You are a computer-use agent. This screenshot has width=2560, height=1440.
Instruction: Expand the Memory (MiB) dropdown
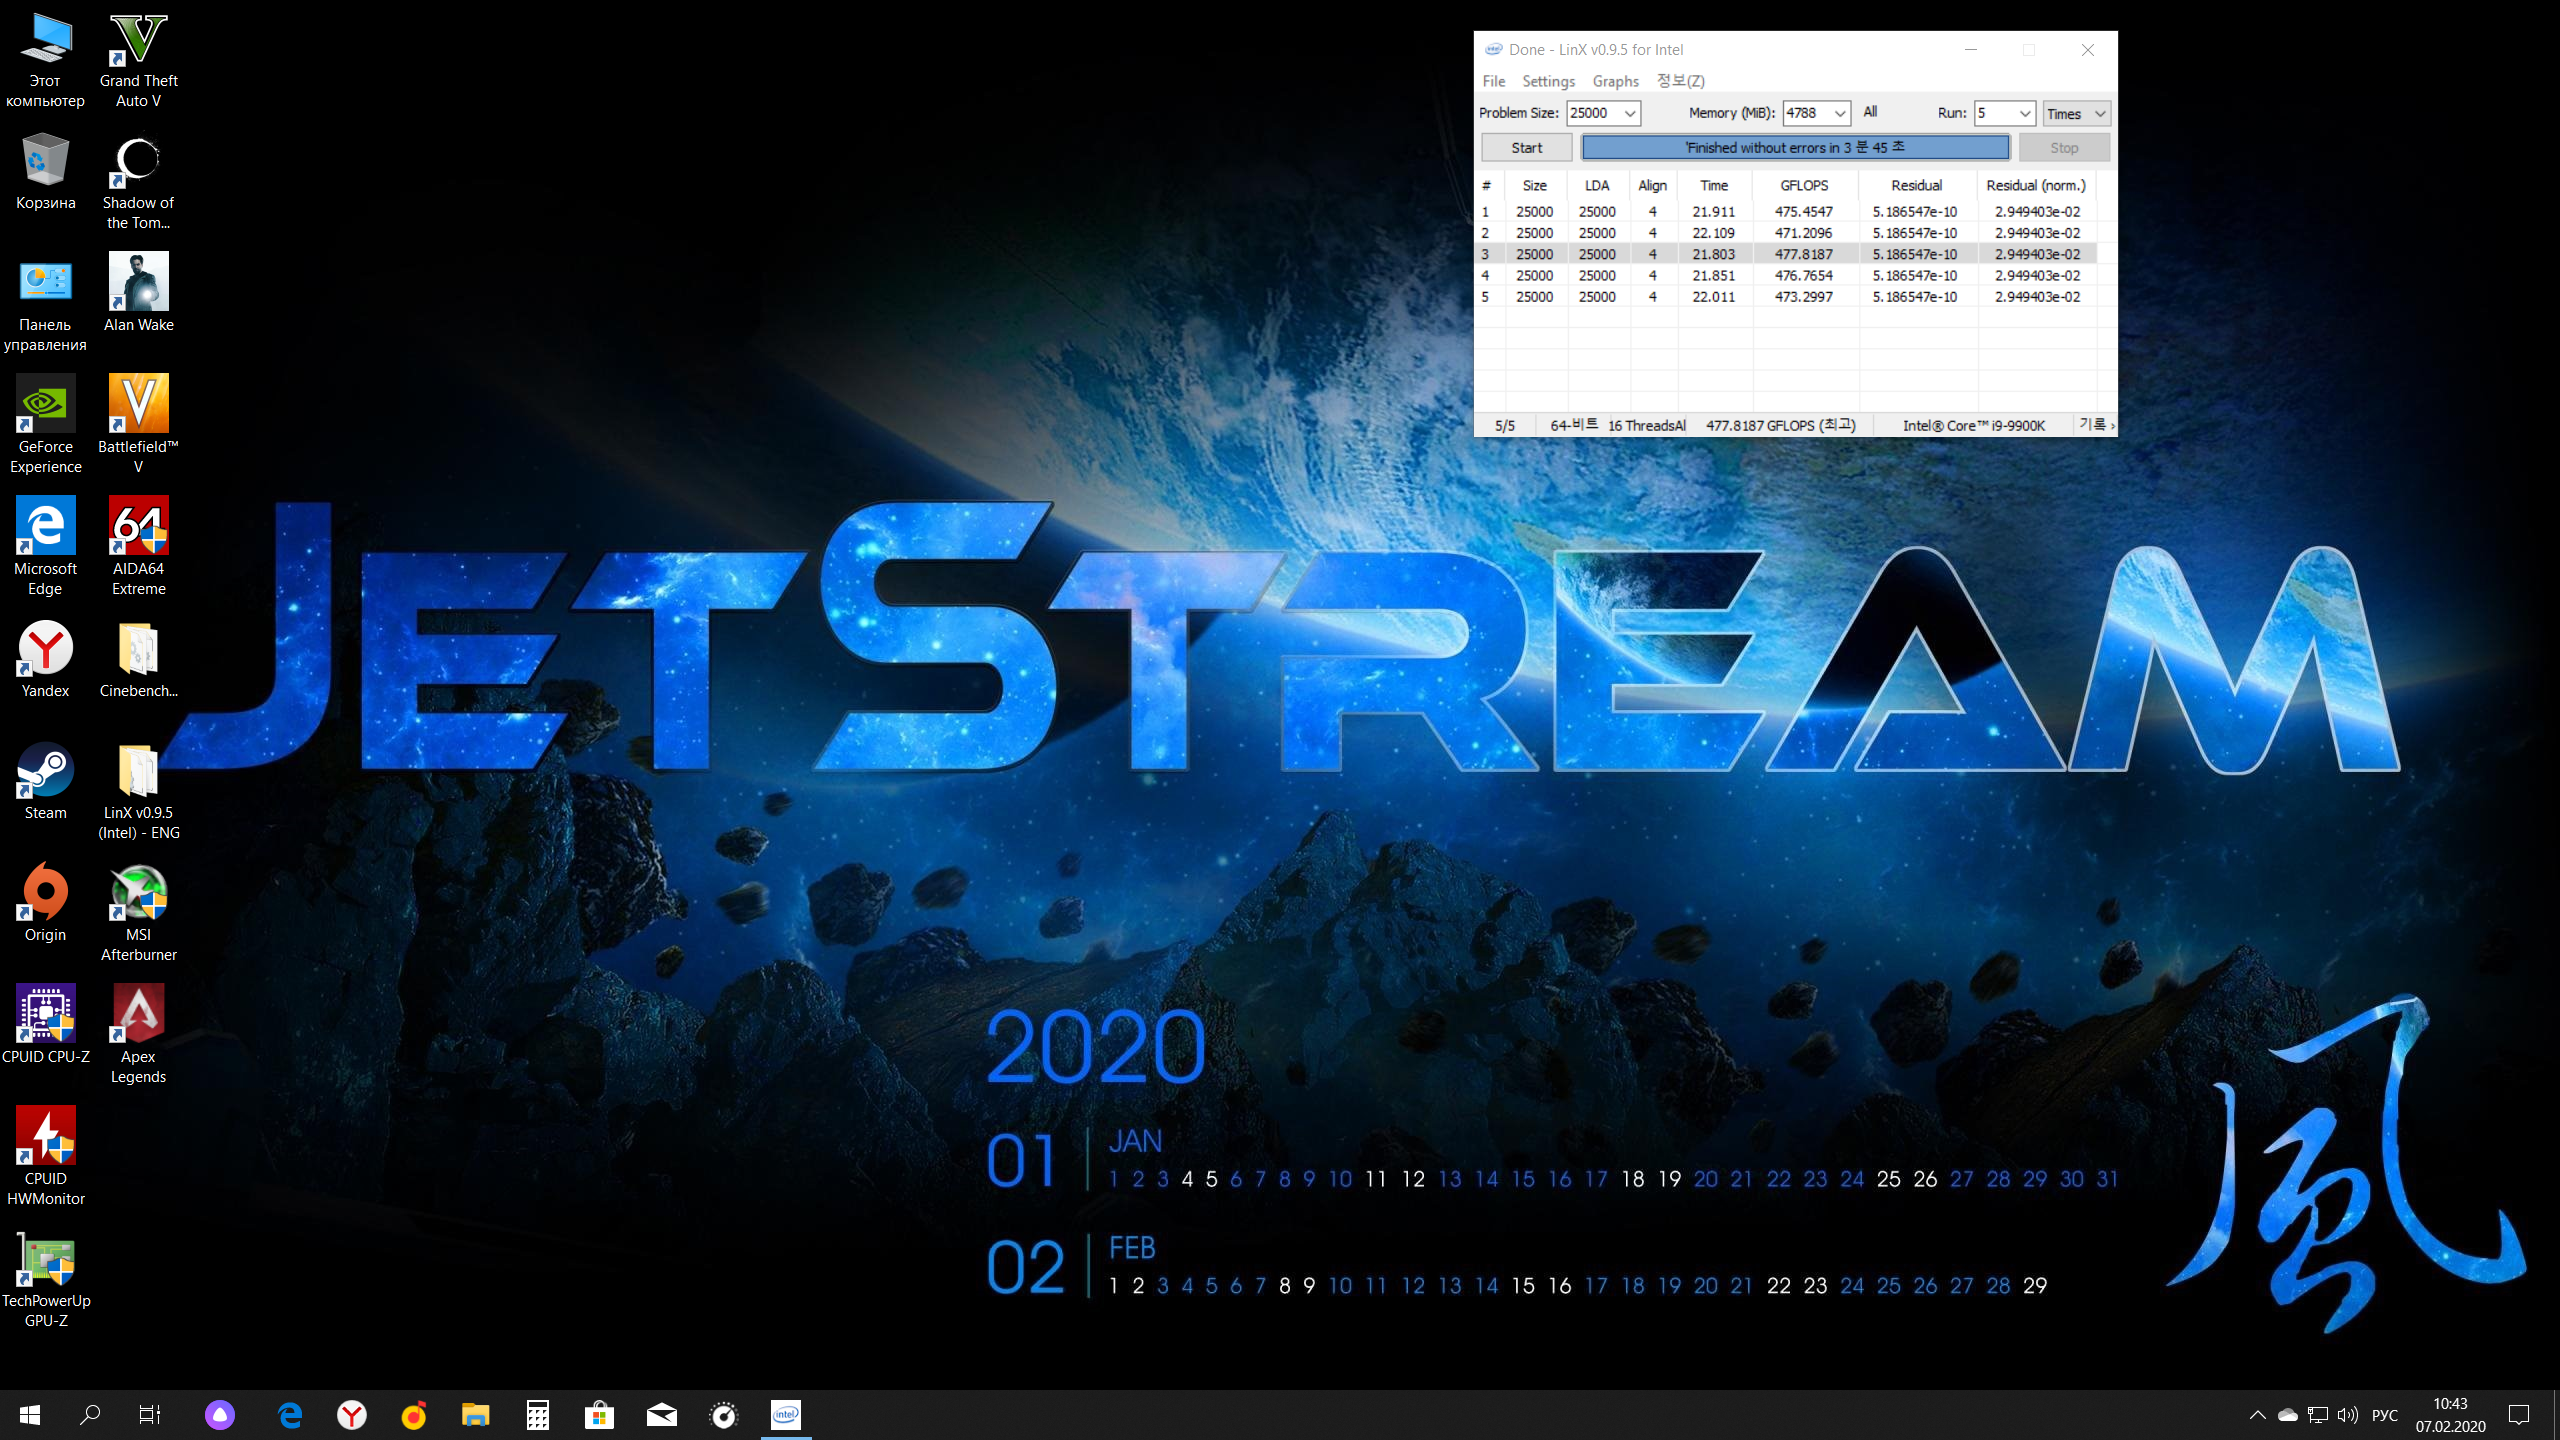pos(1839,114)
